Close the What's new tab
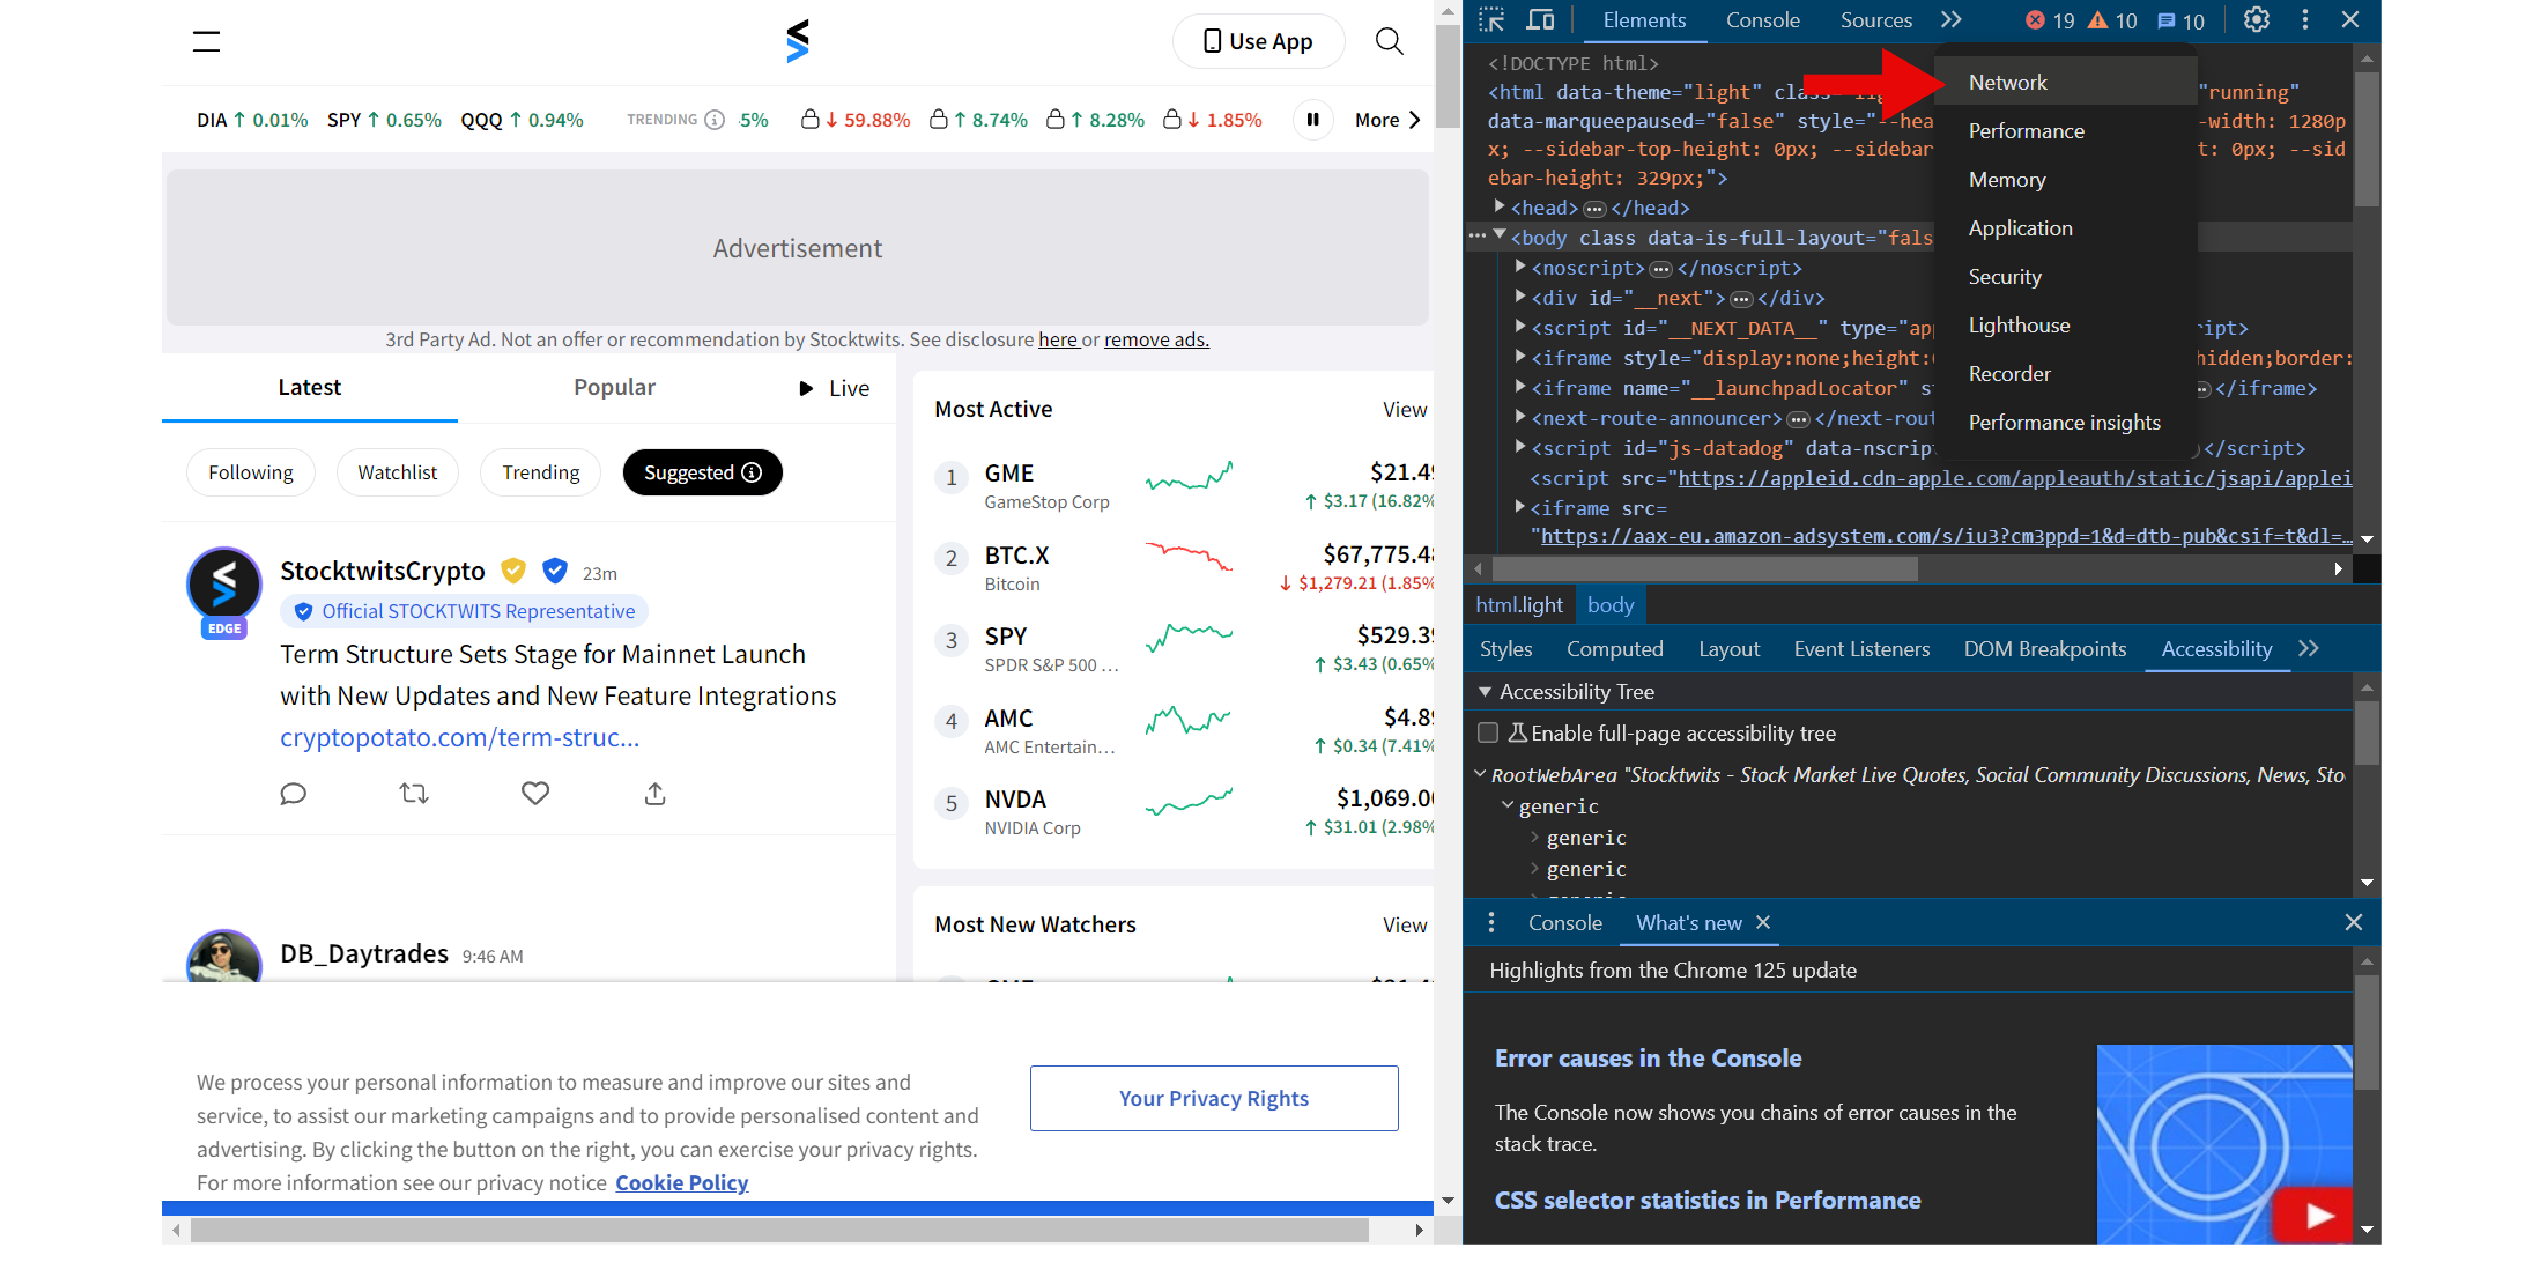Image resolution: width=2521 pixels, height=1281 pixels. point(1763,922)
